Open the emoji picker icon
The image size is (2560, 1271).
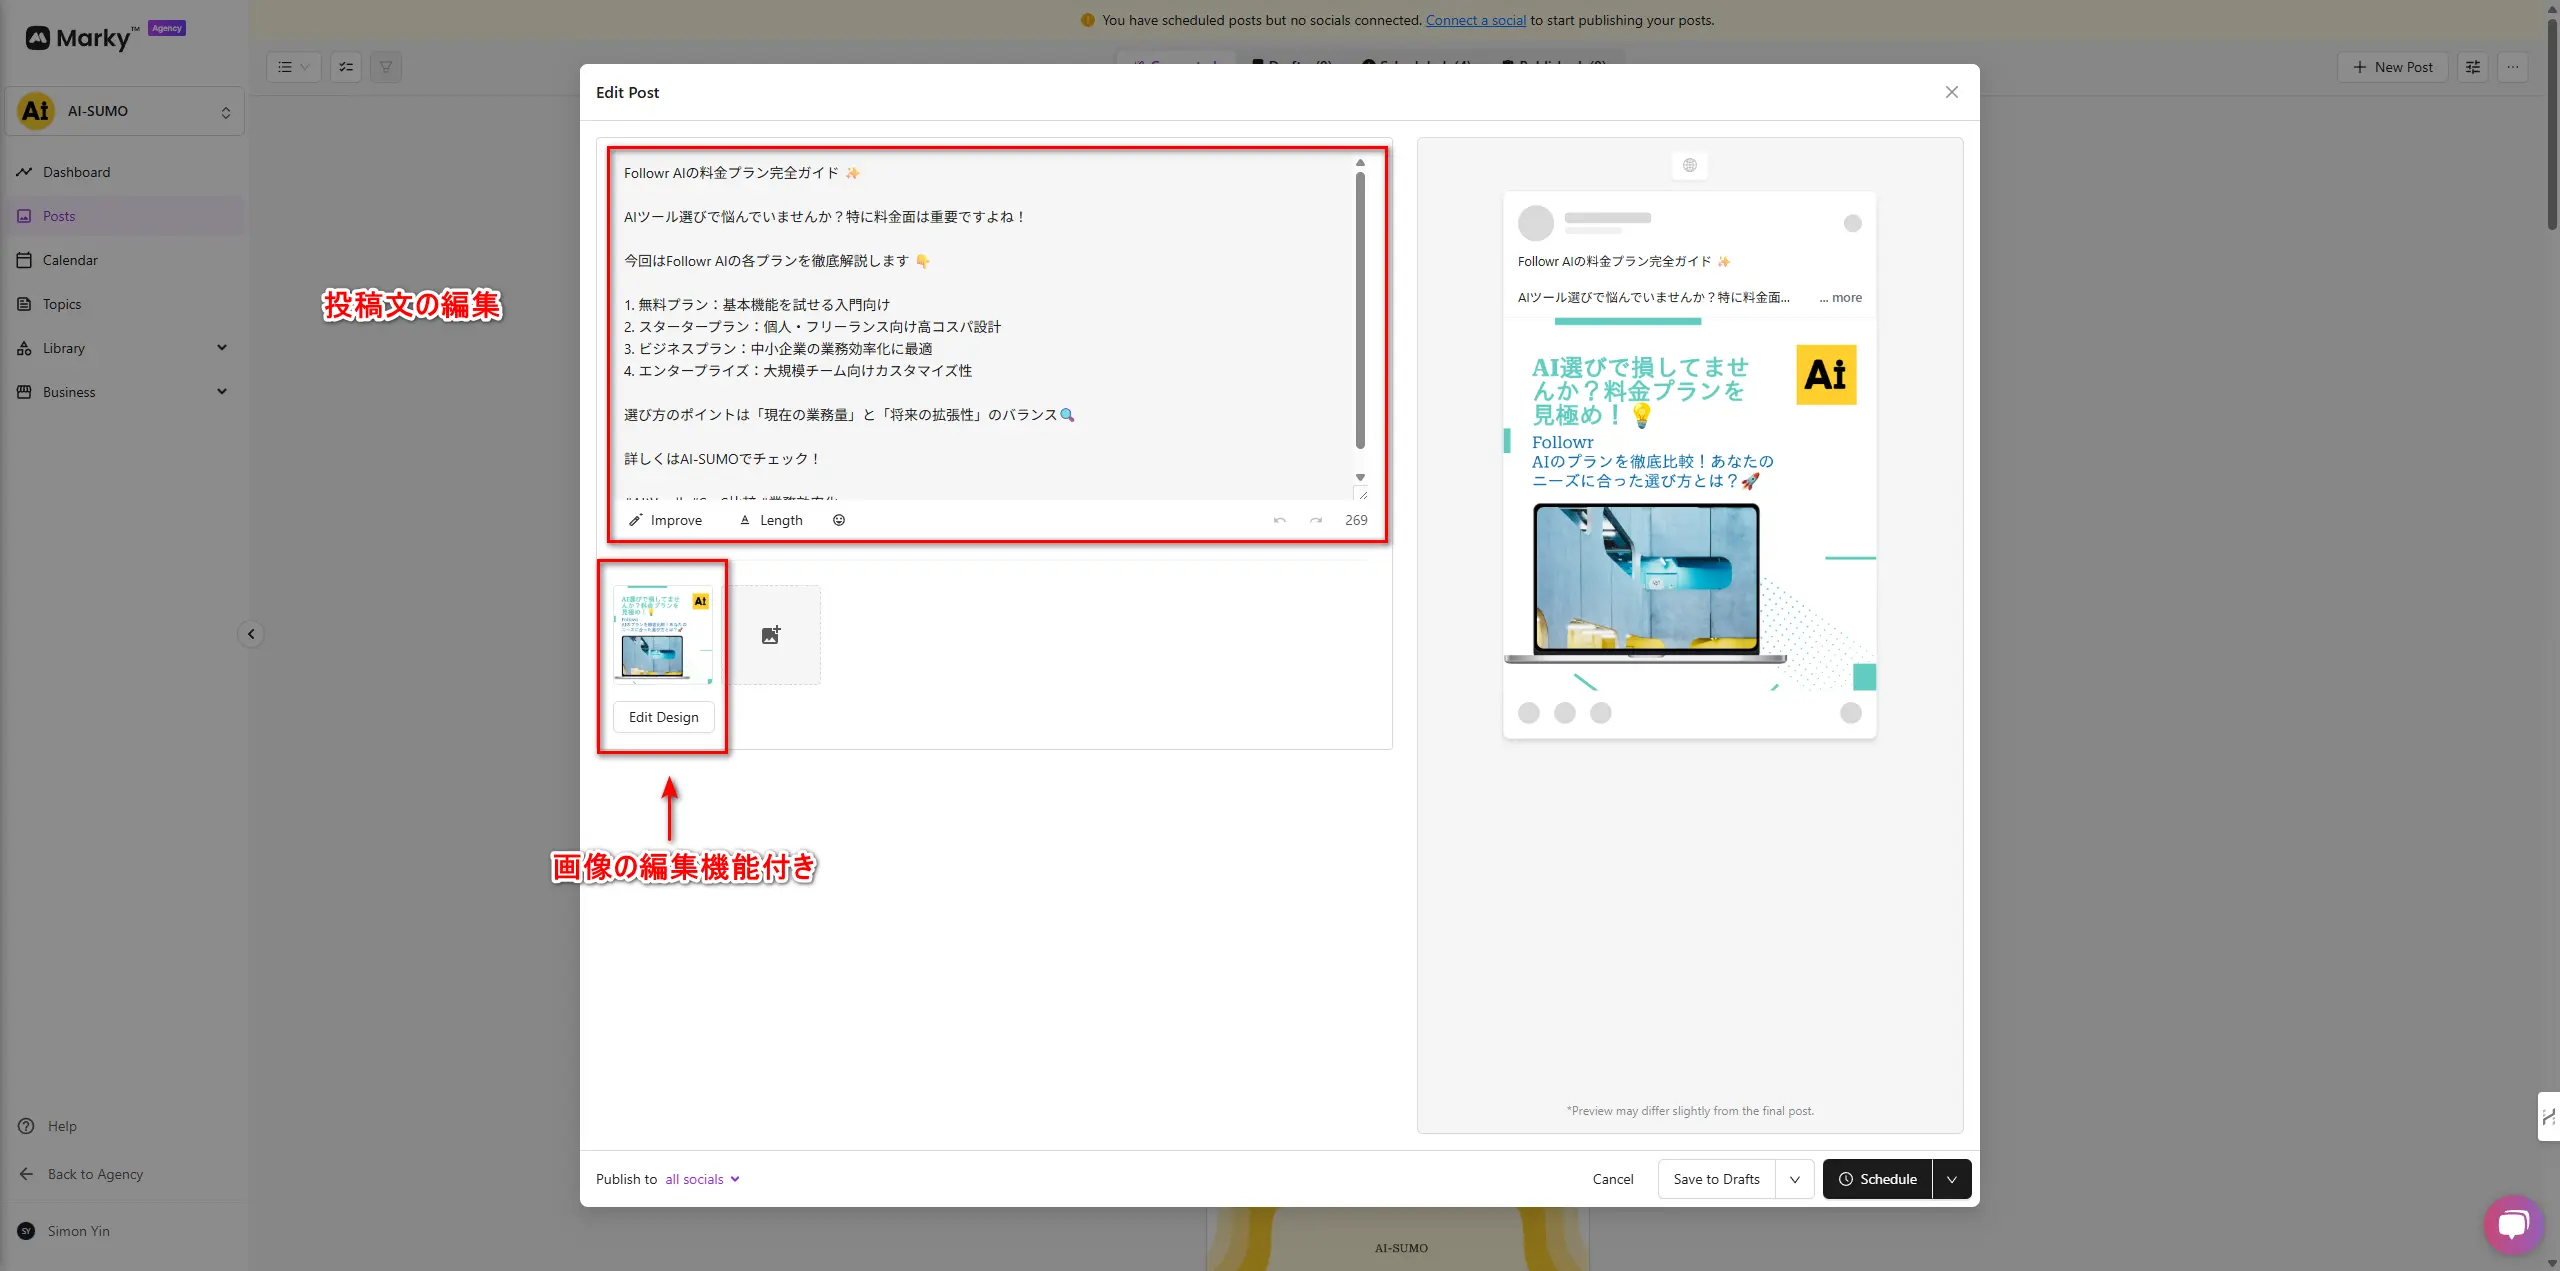[x=839, y=520]
